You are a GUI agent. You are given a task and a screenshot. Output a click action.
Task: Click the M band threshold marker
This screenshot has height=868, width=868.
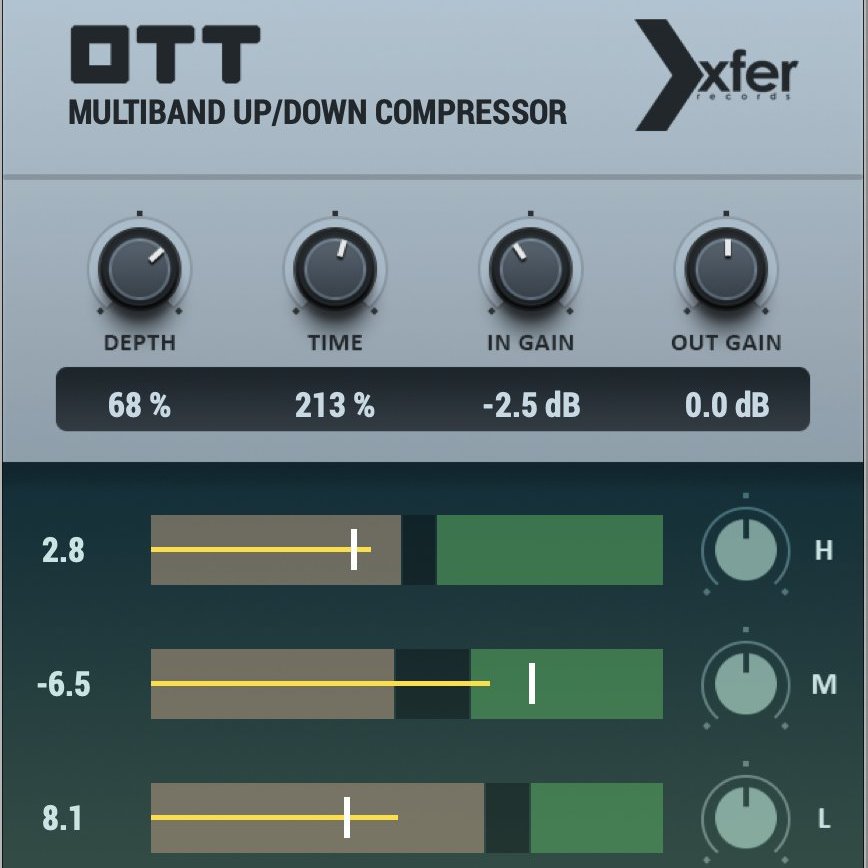531,686
